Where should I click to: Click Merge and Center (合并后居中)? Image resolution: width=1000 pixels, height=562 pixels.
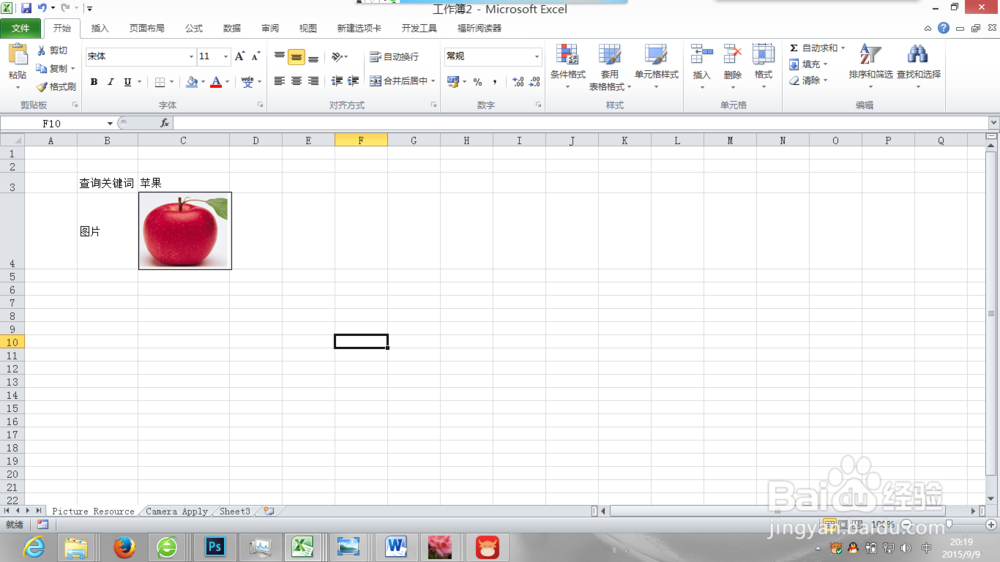click(399, 81)
